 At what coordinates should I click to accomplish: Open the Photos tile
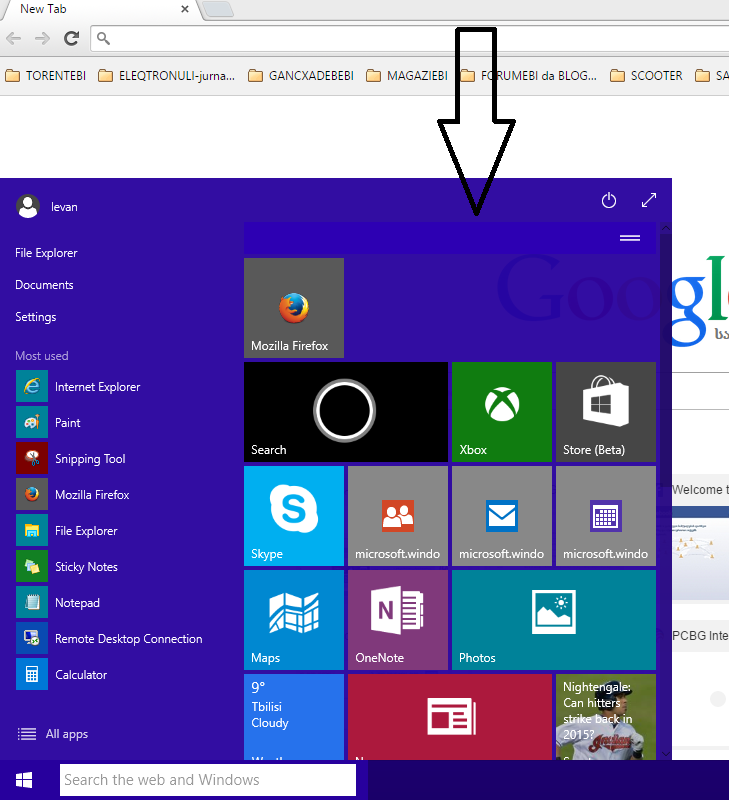point(554,620)
